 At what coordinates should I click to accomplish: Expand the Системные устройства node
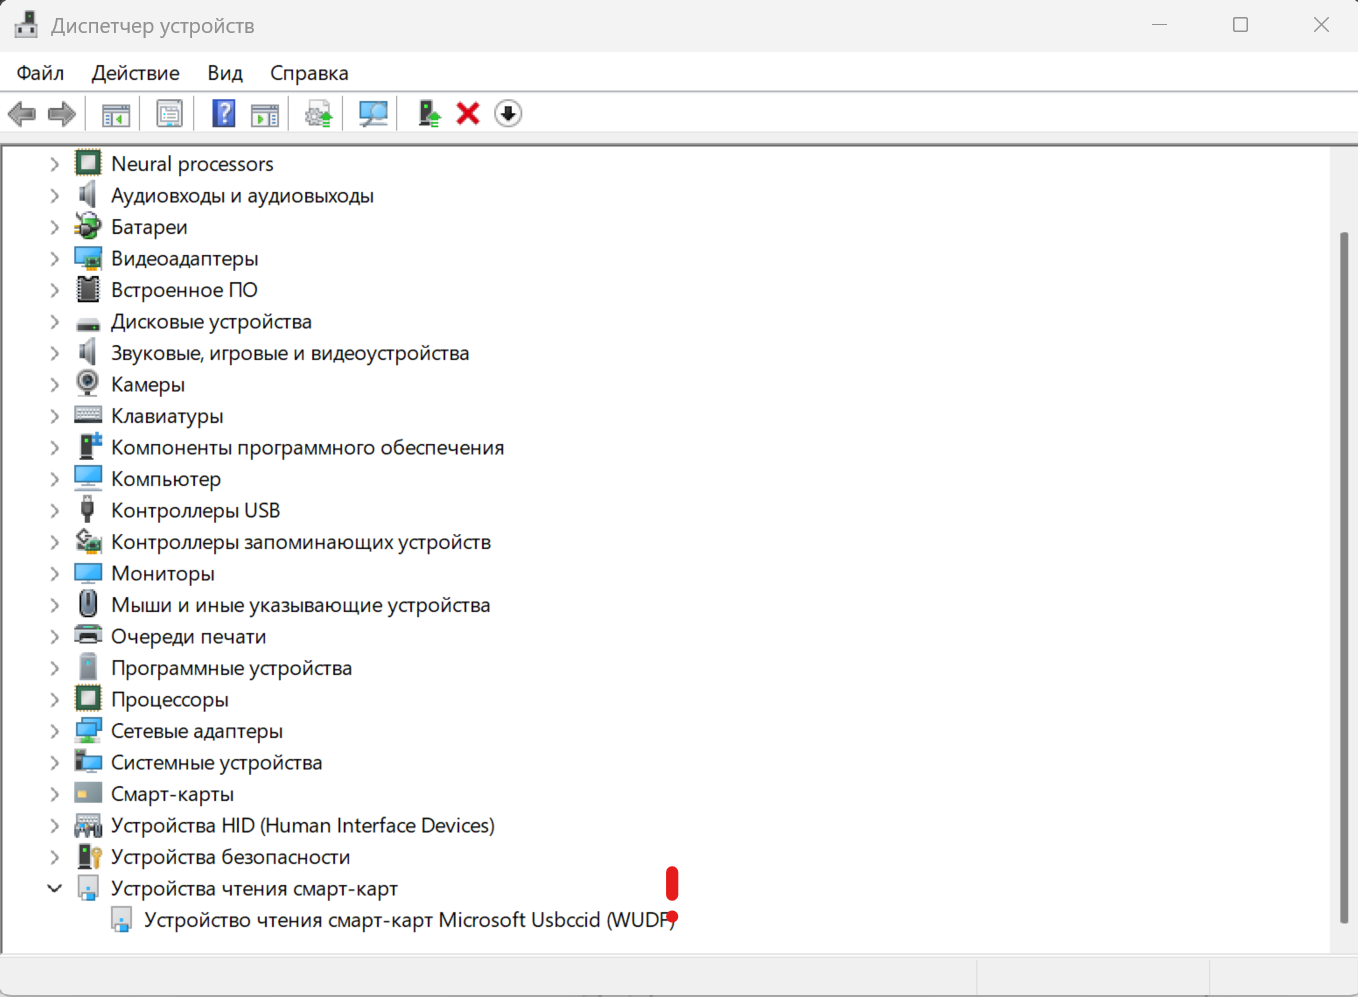pos(55,763)
